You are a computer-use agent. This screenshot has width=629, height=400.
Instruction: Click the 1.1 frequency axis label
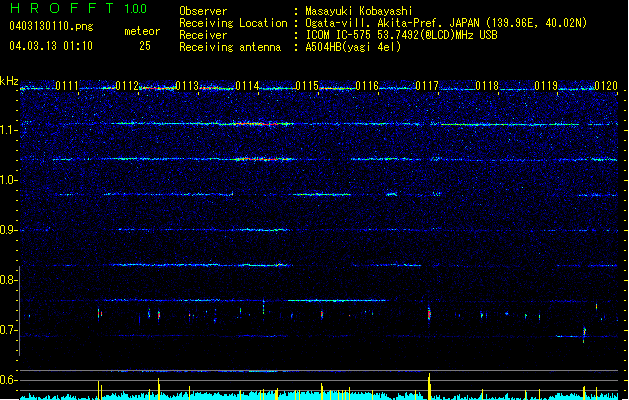[x=9, y=130]
